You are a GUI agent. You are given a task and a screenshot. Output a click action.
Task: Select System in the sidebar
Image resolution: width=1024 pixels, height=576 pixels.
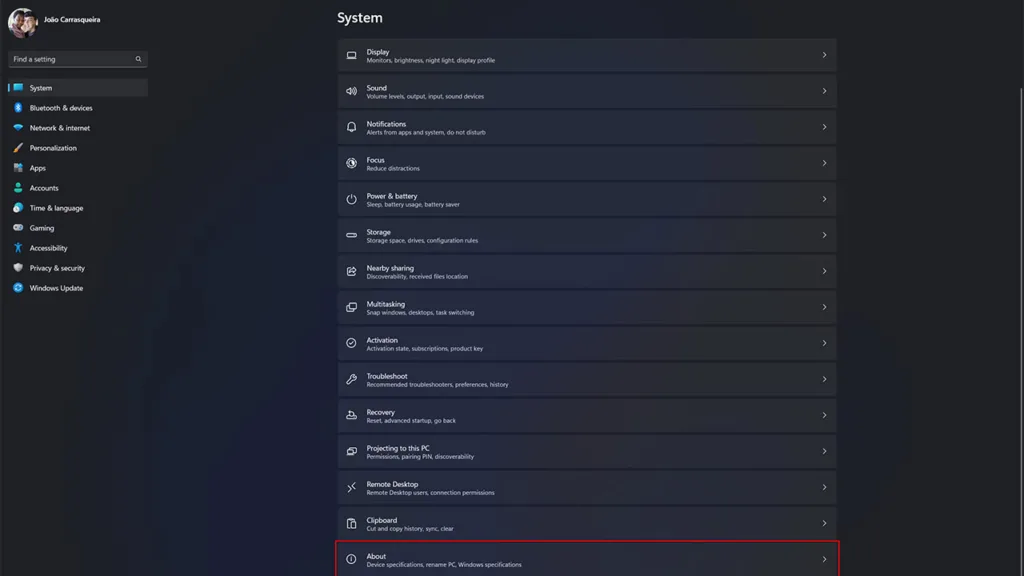(x=78, y=88)
